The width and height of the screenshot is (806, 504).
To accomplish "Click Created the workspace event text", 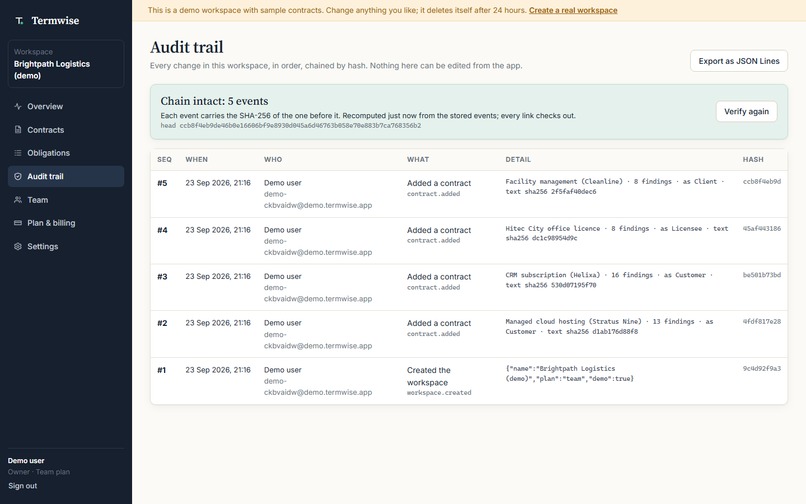I will tap(429, 376).
